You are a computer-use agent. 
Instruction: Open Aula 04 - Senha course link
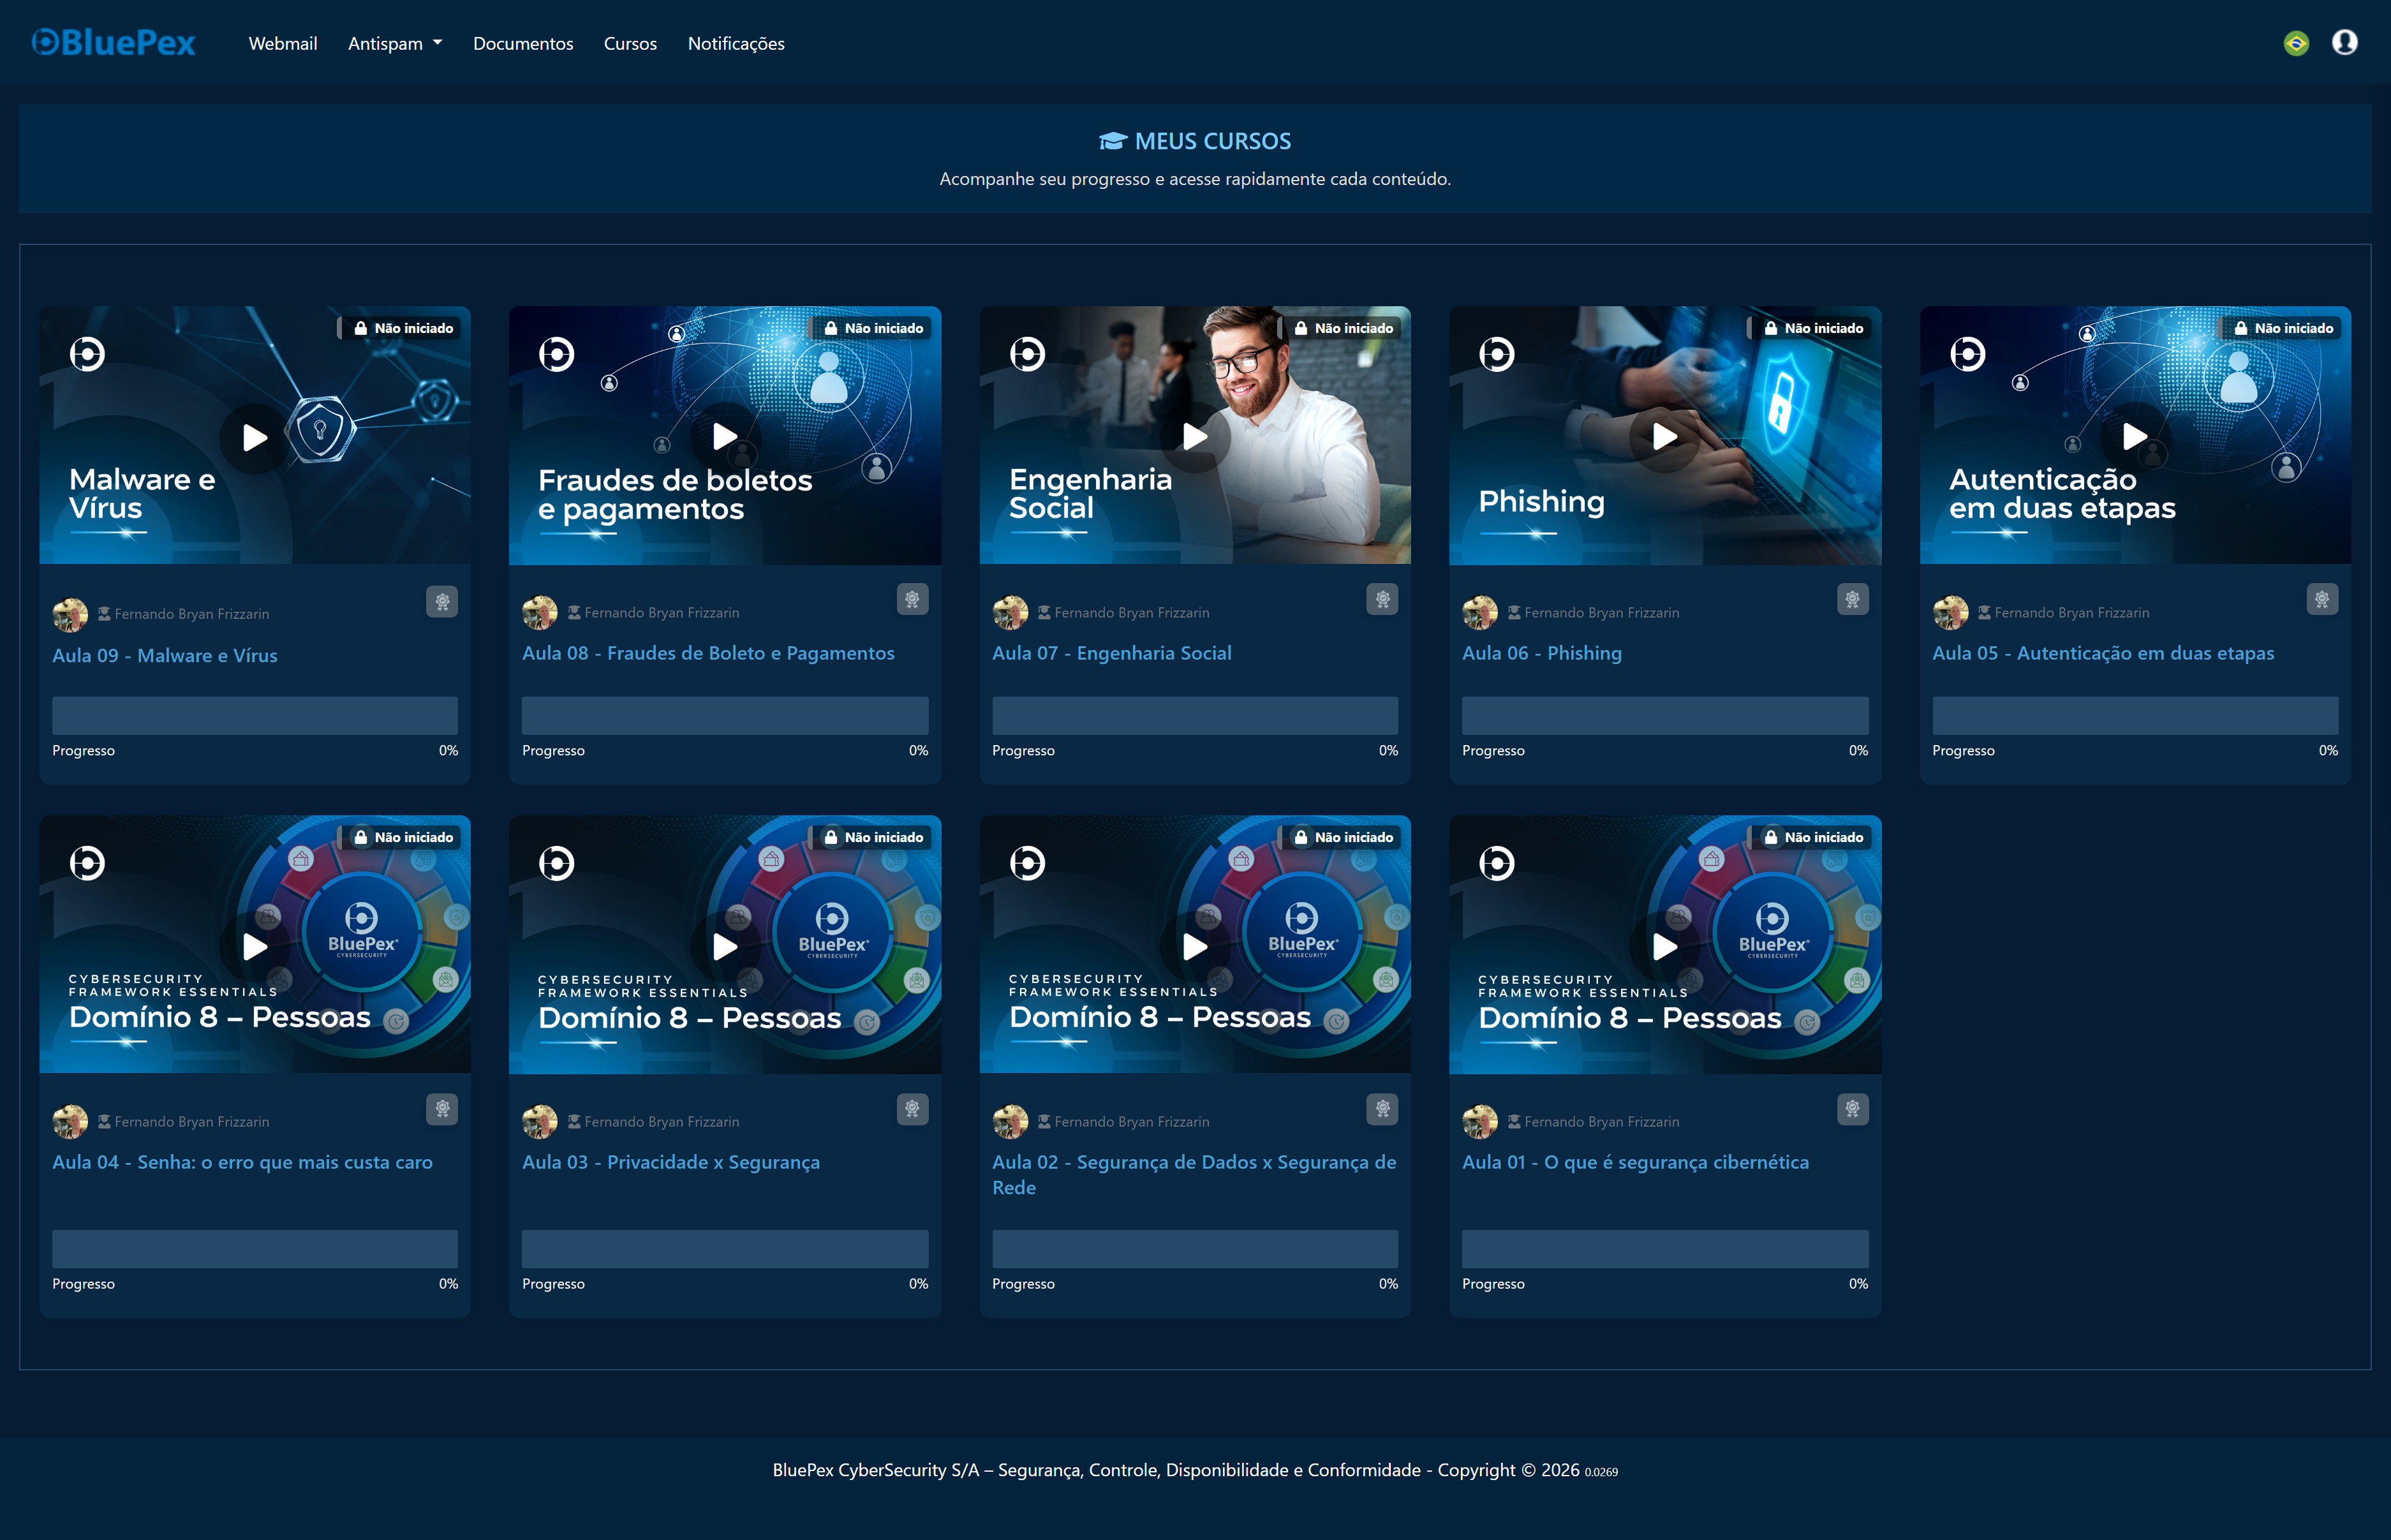click(x=242, y=1162)
